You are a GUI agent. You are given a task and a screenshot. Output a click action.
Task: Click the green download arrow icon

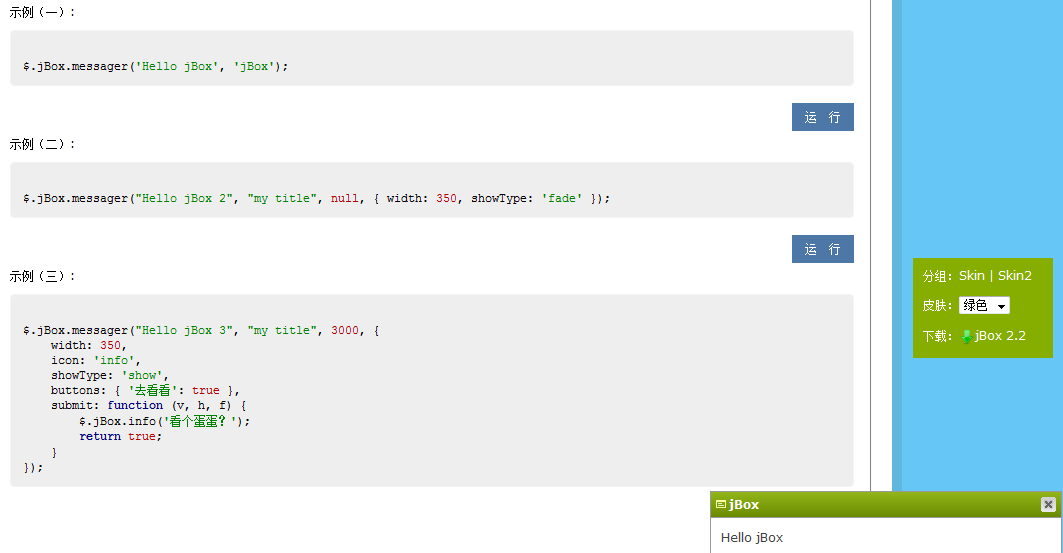(966, 336)
